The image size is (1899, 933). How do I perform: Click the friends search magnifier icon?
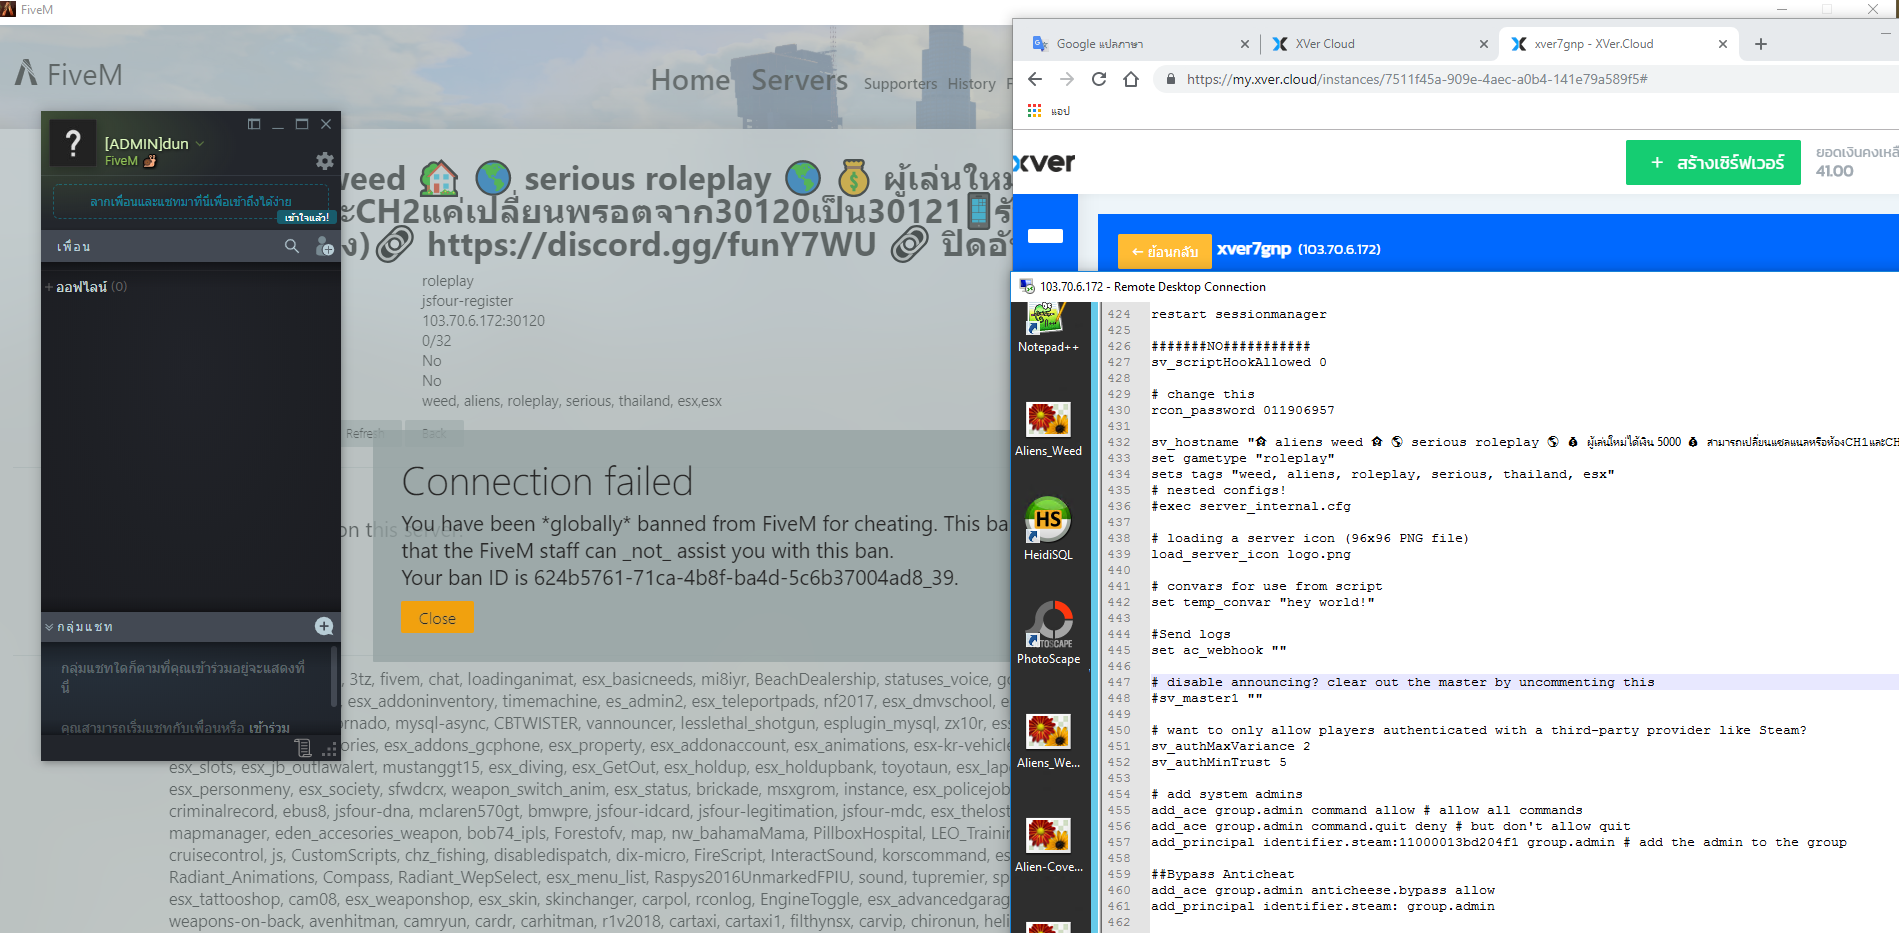click(292, 246)
